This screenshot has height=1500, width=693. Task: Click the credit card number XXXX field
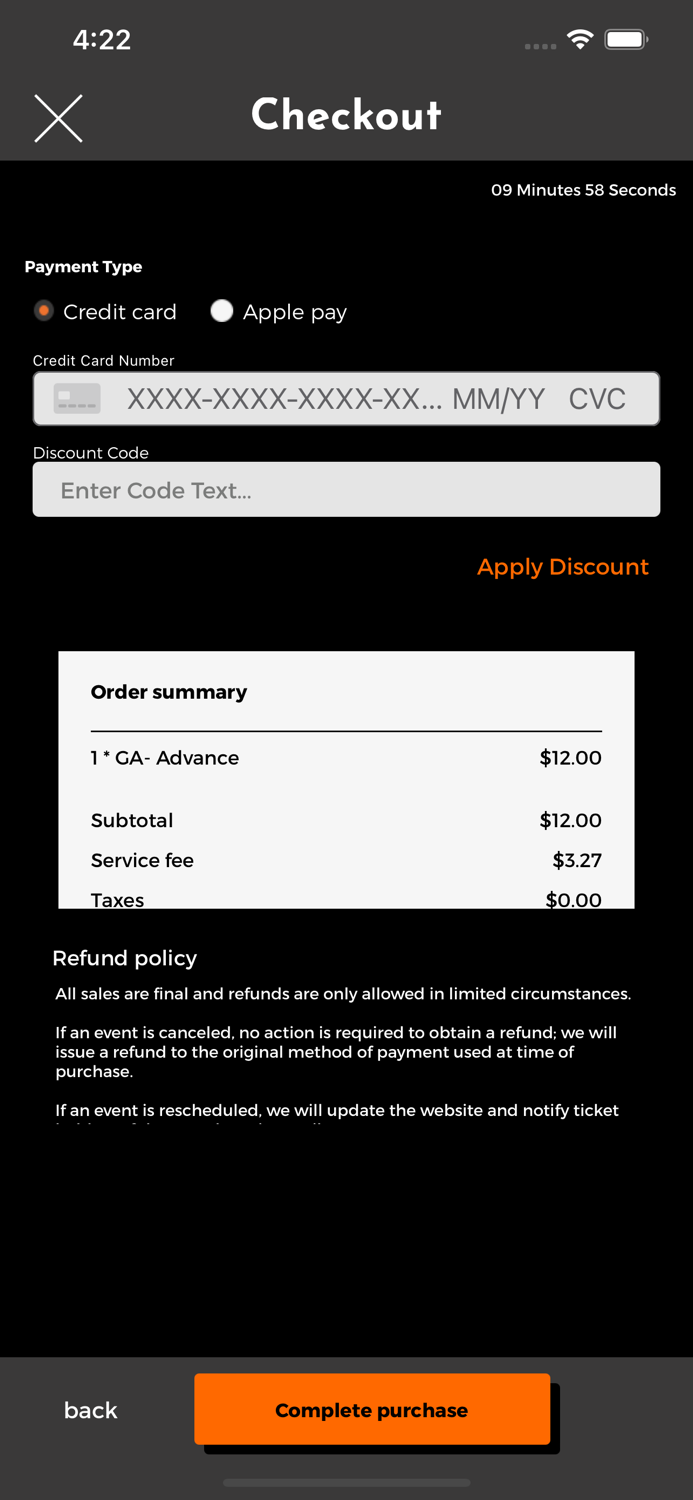point(284,399)
